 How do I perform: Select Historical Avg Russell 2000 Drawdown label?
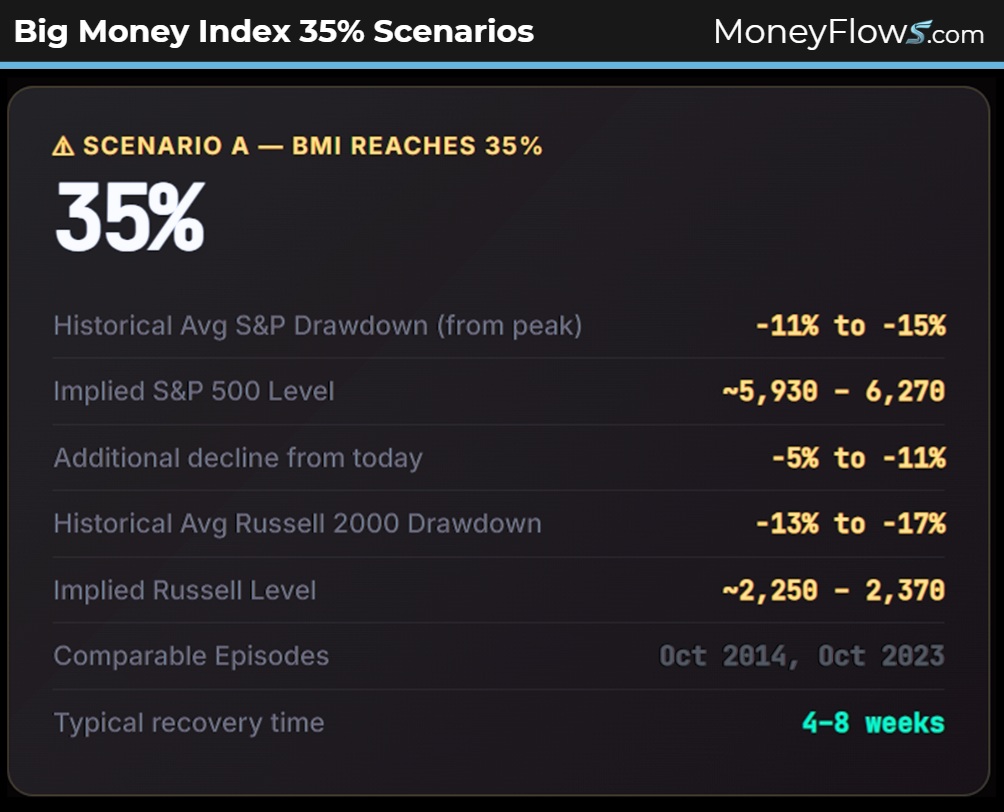[297, 524]
